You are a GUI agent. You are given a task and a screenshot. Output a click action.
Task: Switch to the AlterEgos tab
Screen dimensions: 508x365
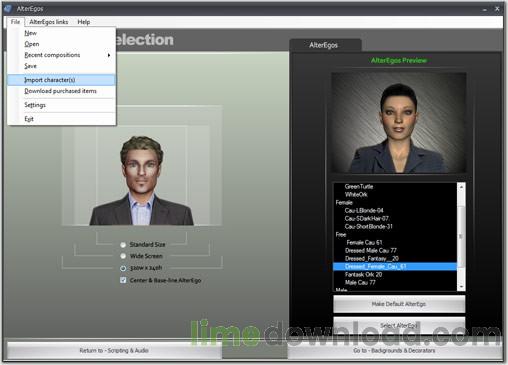tap(324, 45)
